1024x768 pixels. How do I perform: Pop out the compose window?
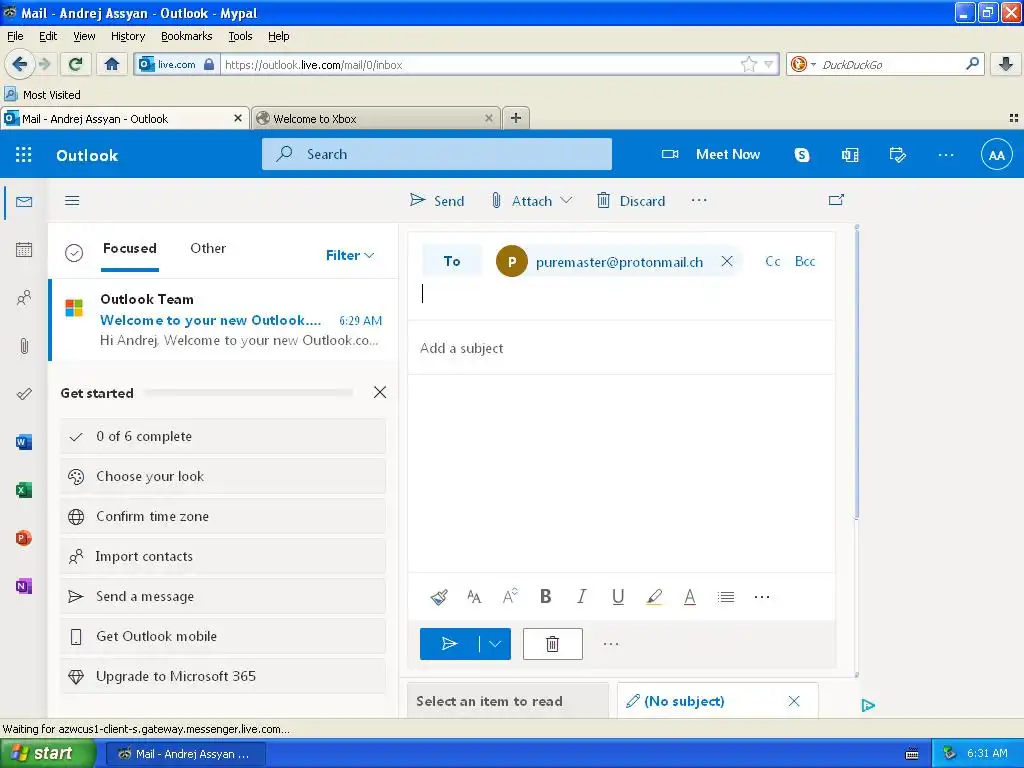[x=837, y=200]
